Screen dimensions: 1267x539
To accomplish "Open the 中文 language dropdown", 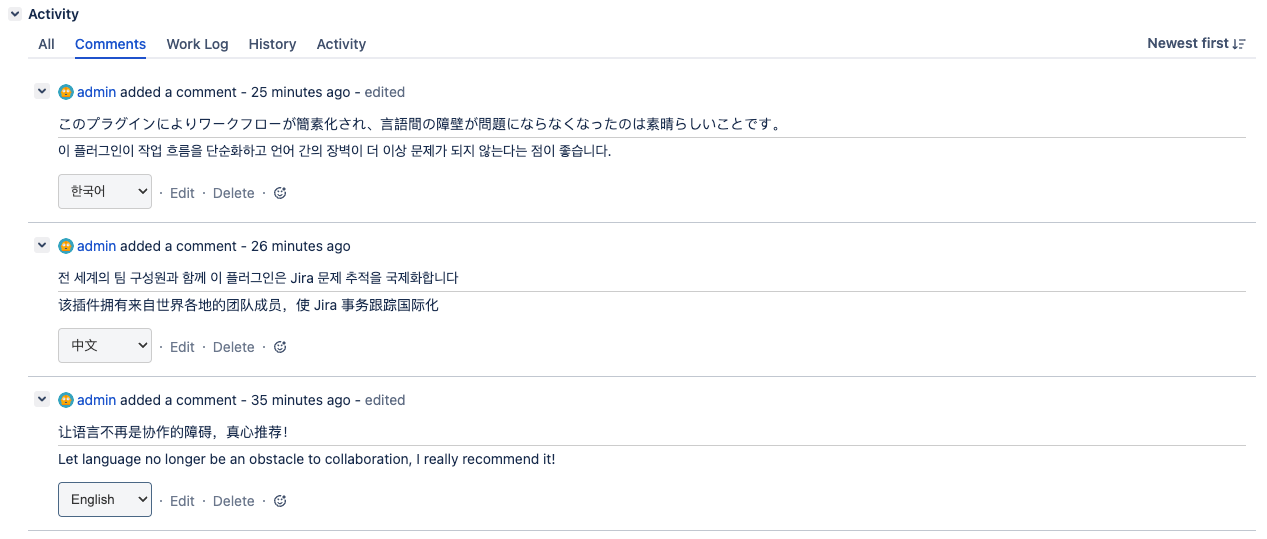I will [105, 346].
